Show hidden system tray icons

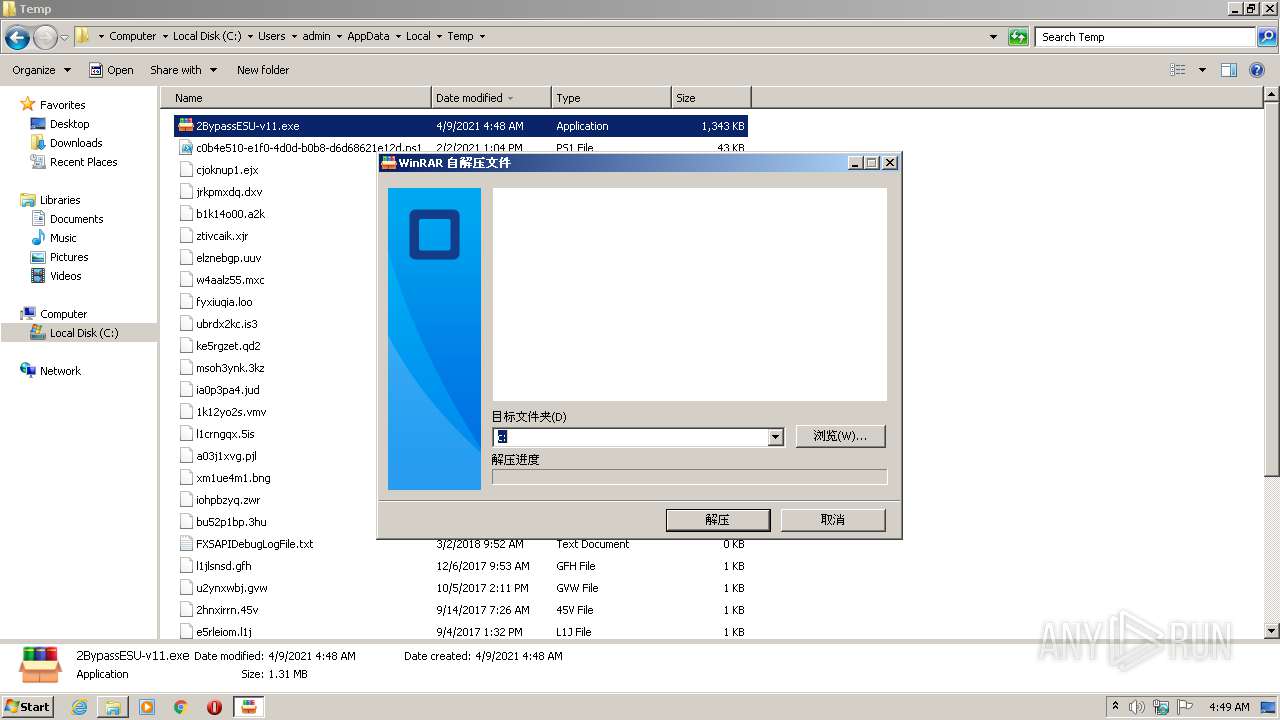click(1115, 707)
